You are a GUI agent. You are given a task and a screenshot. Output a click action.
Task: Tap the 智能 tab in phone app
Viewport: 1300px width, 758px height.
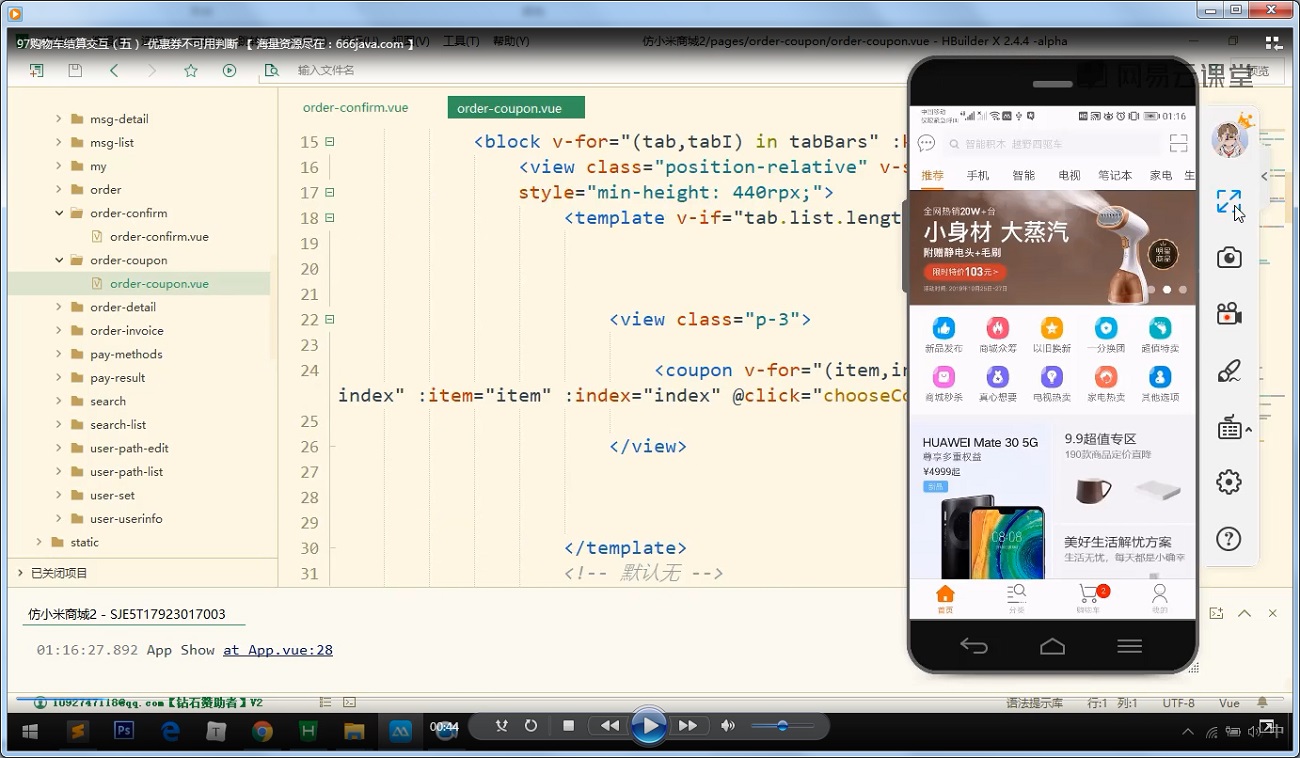[1023, 175]
